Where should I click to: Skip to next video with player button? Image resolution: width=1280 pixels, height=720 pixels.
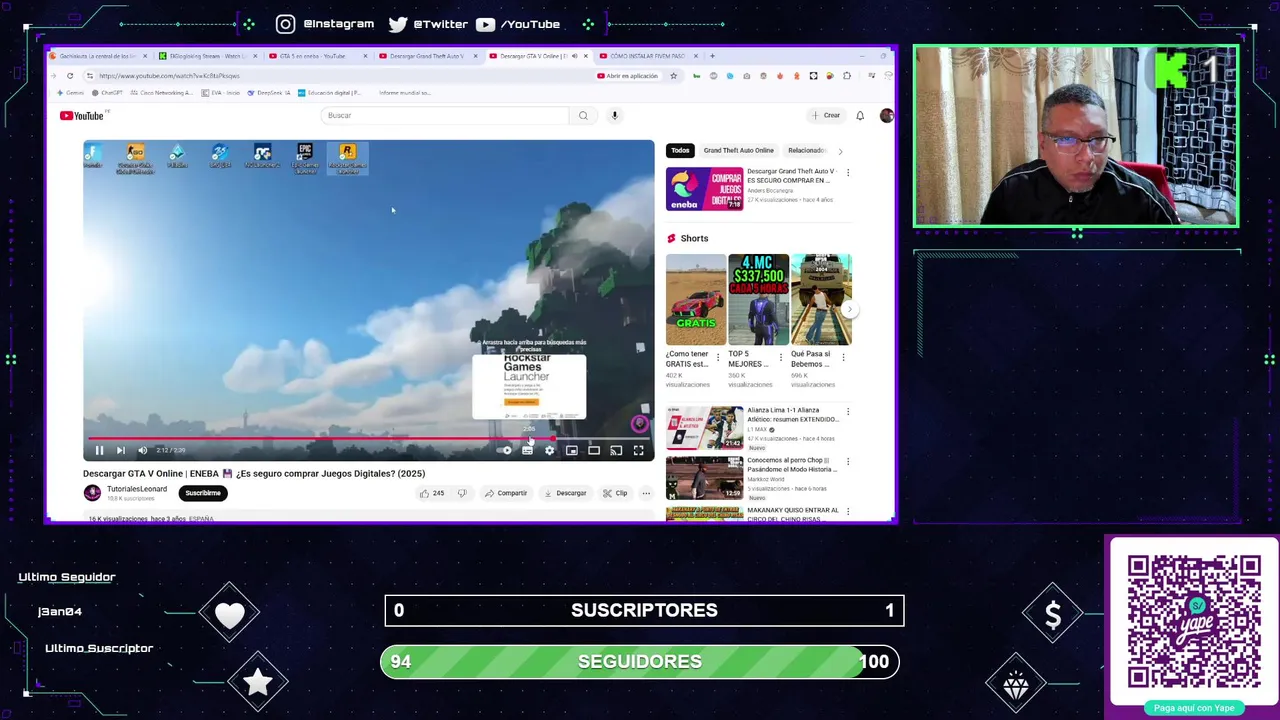[121, 451]
